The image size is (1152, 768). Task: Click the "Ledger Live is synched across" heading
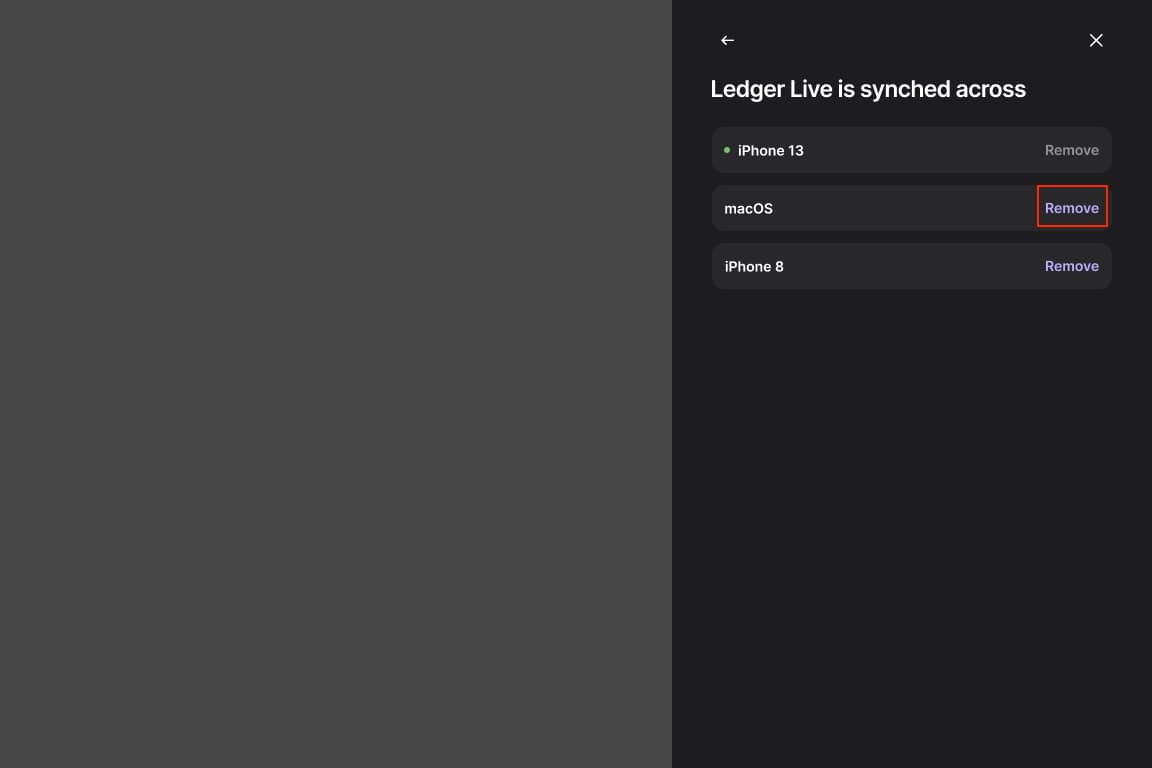click(x=868, y=89)
